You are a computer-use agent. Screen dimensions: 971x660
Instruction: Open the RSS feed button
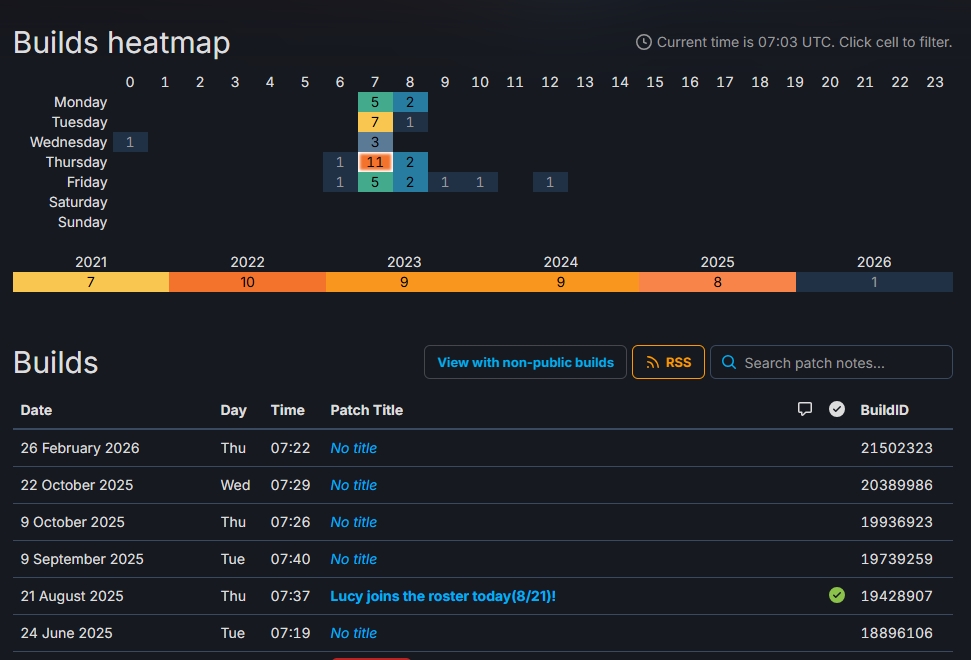(x=668, y=362)
